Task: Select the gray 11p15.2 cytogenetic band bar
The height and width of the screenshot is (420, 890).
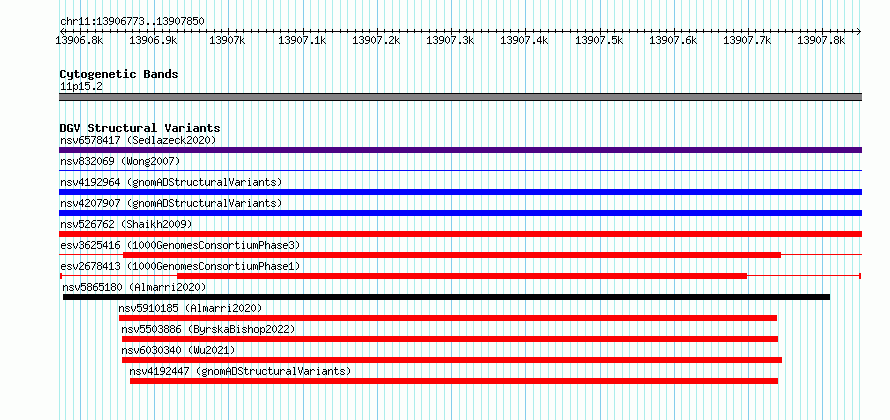Action: [460, 97]
